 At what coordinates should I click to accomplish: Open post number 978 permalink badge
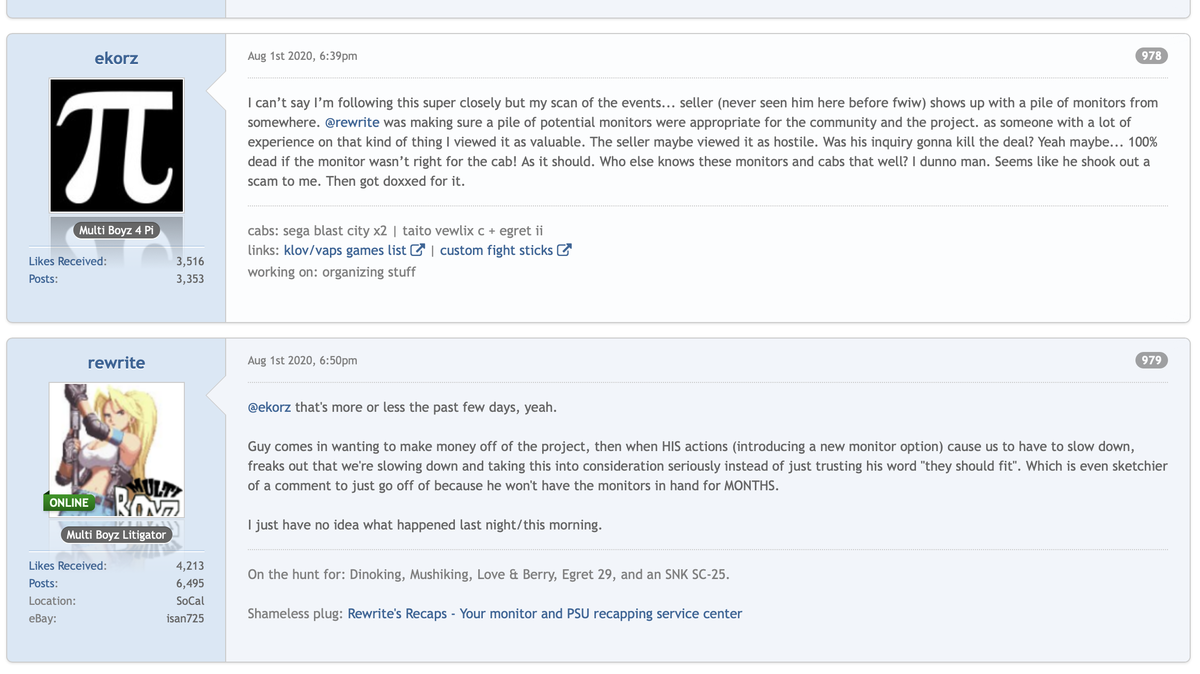click(1152, 56)
